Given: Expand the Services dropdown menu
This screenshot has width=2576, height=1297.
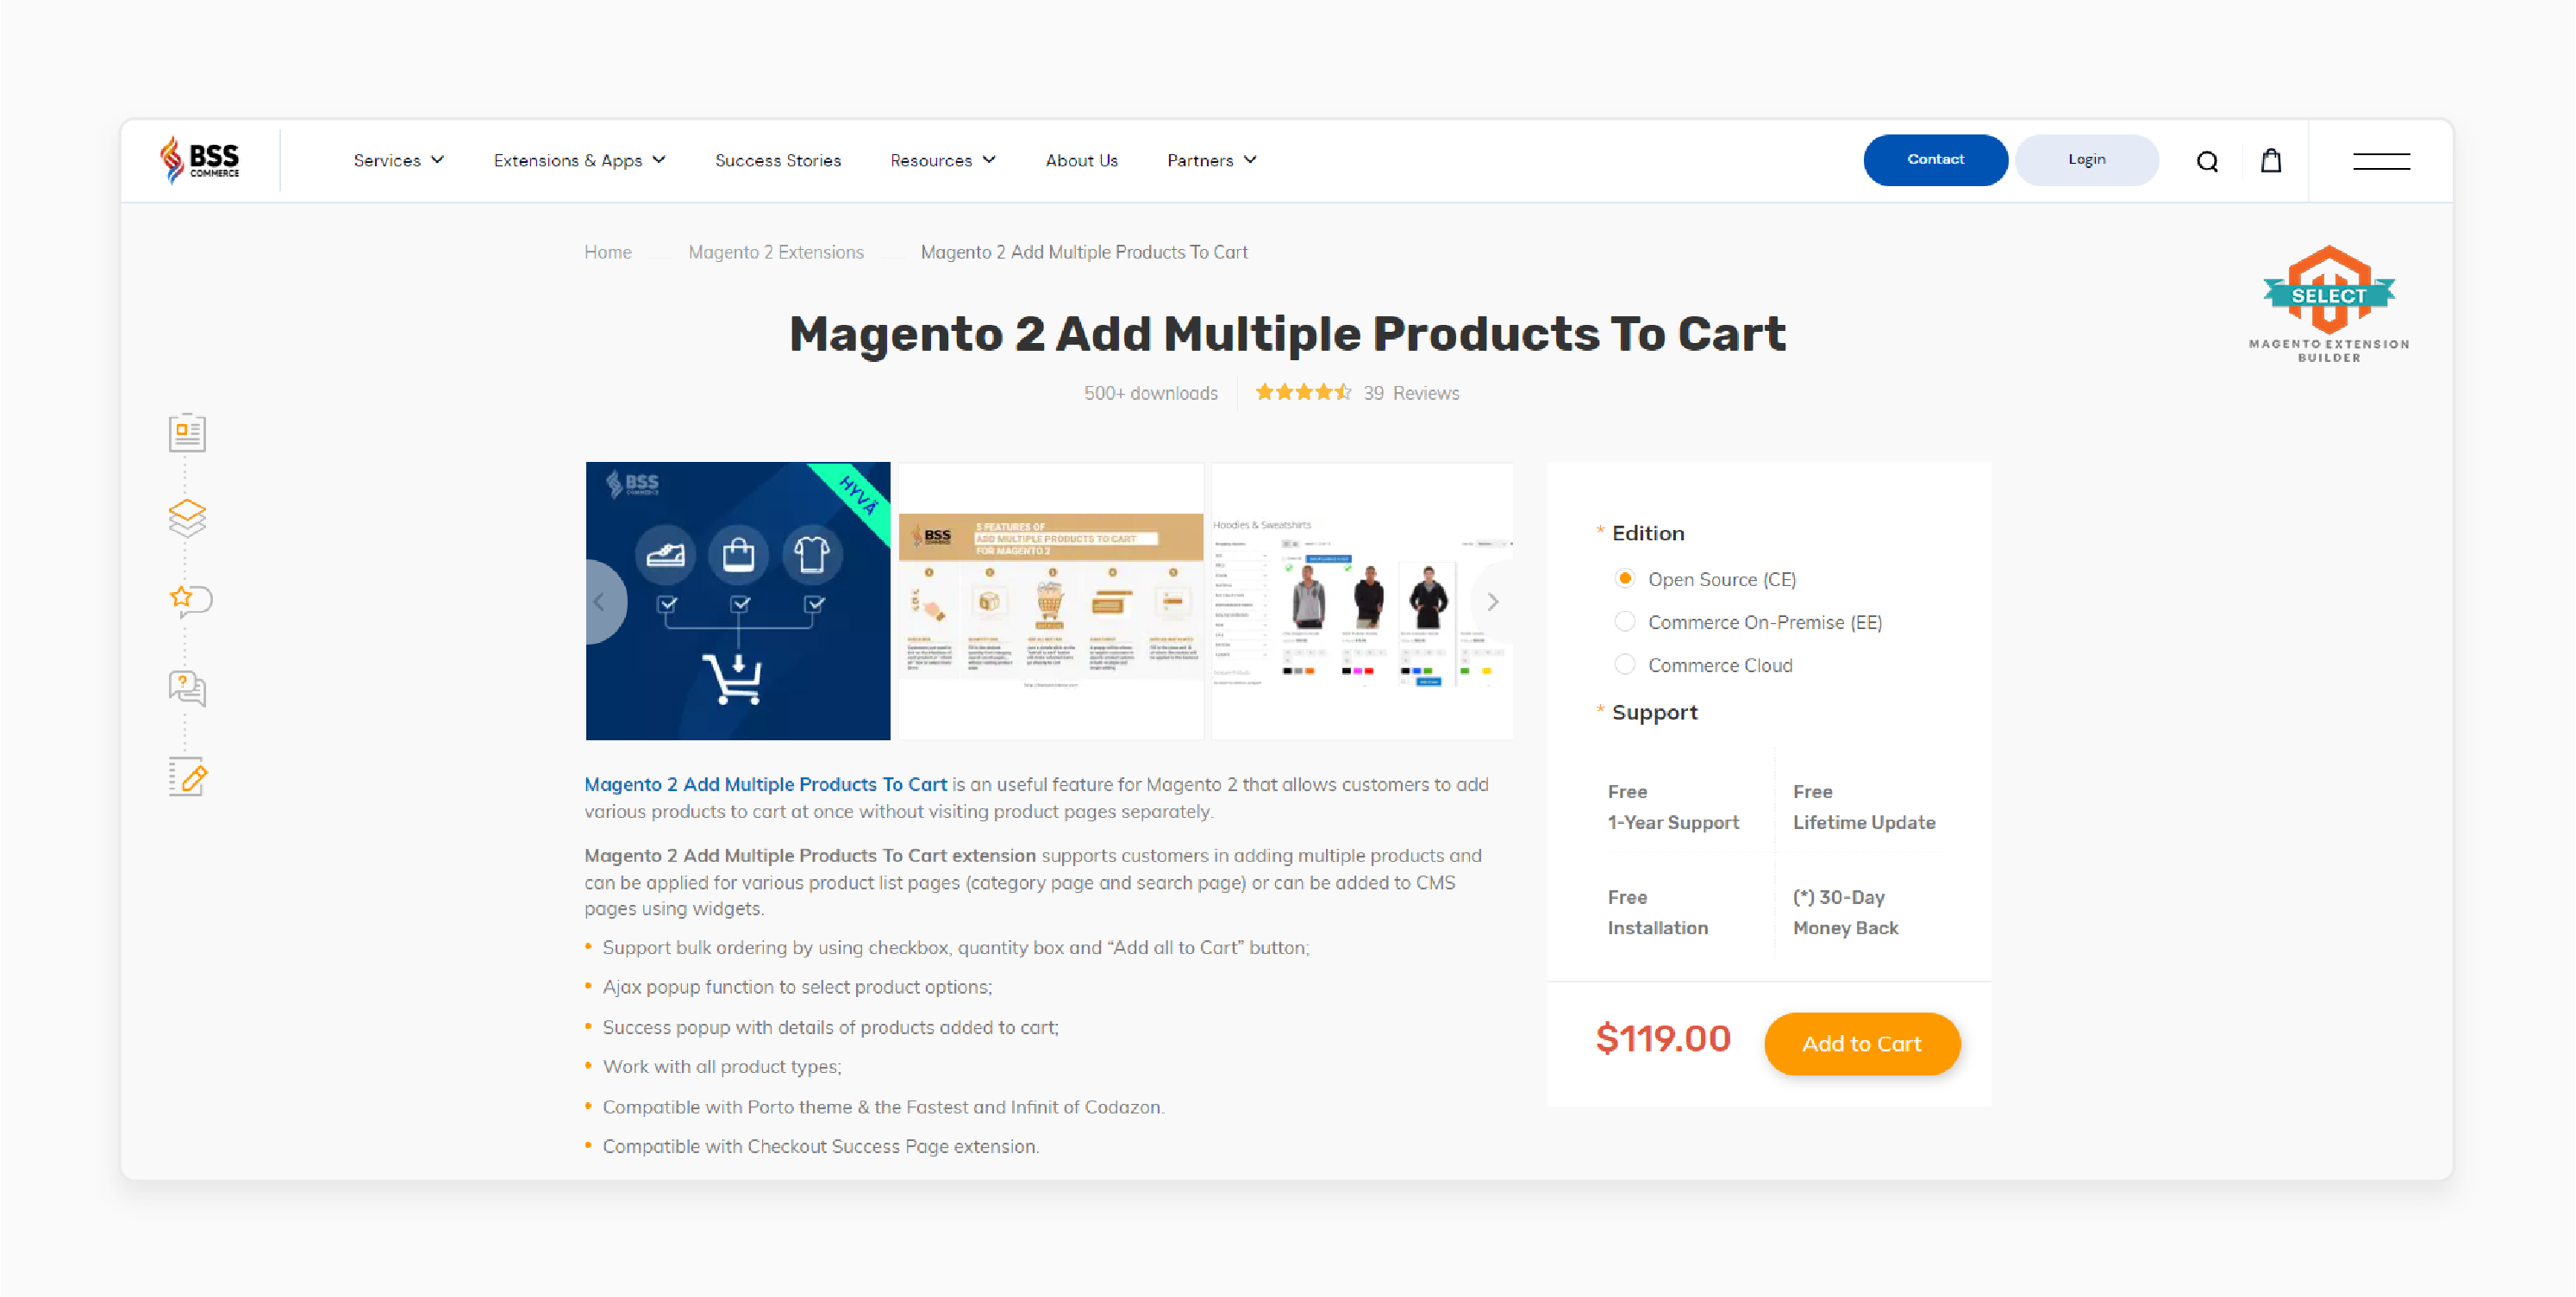Looking at the screenshot, I should (x=398, y=160).
